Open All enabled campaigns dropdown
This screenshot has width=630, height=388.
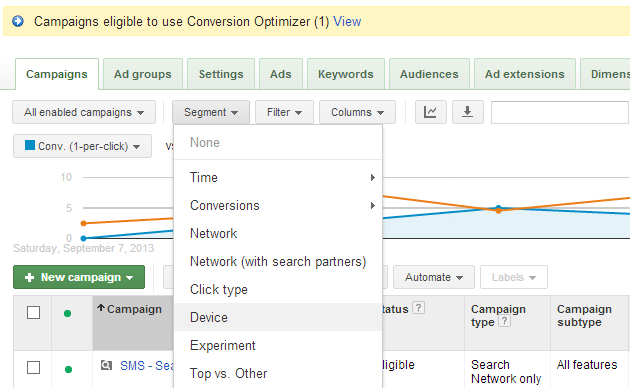point(84,112)
